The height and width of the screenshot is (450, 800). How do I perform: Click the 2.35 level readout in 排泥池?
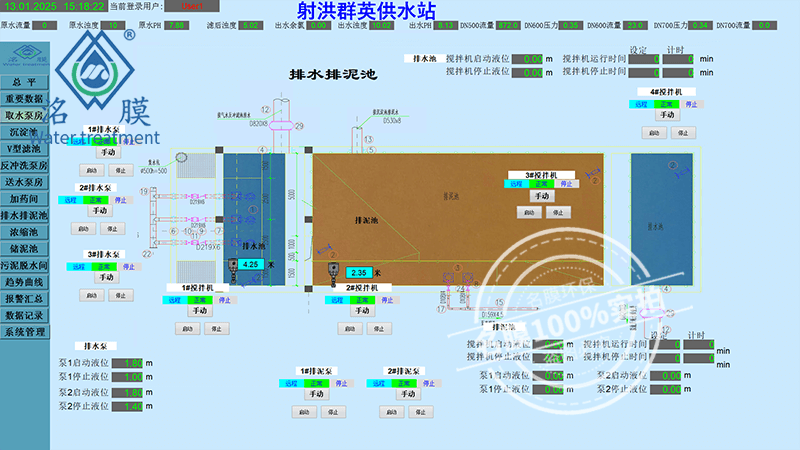tap(358, 271)
